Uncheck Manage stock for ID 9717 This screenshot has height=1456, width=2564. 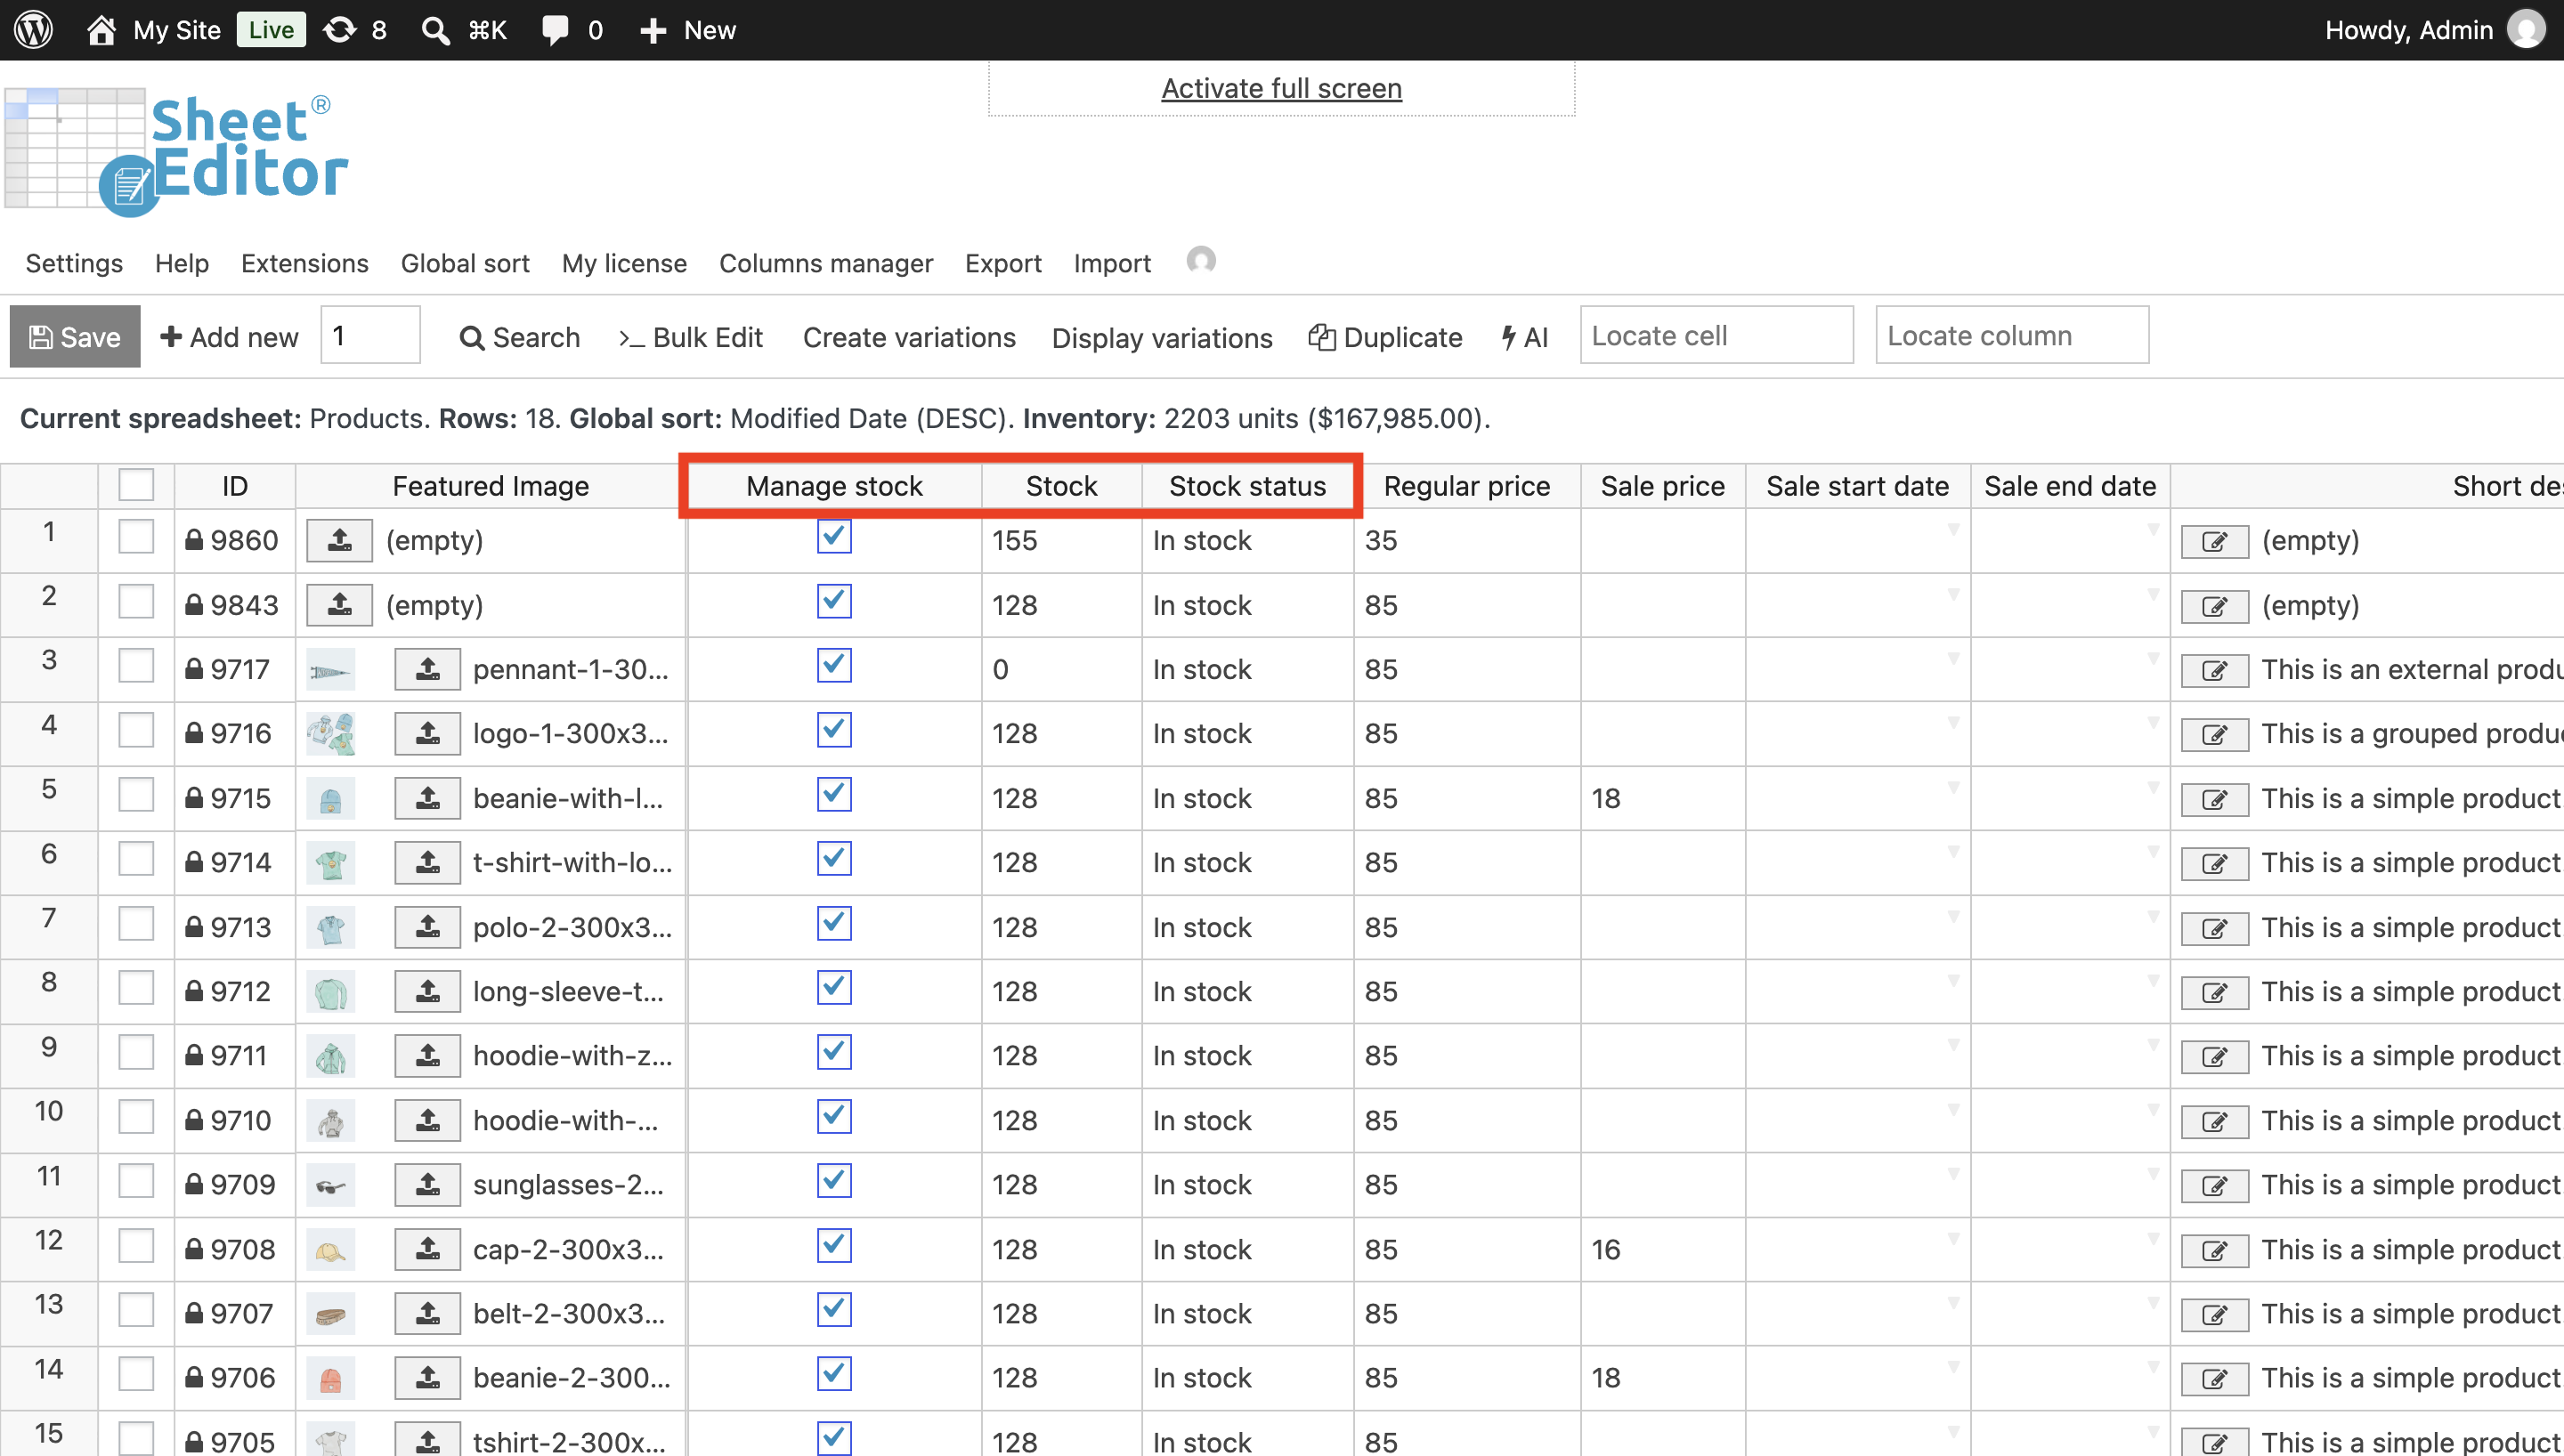click(x=834, y=665)
